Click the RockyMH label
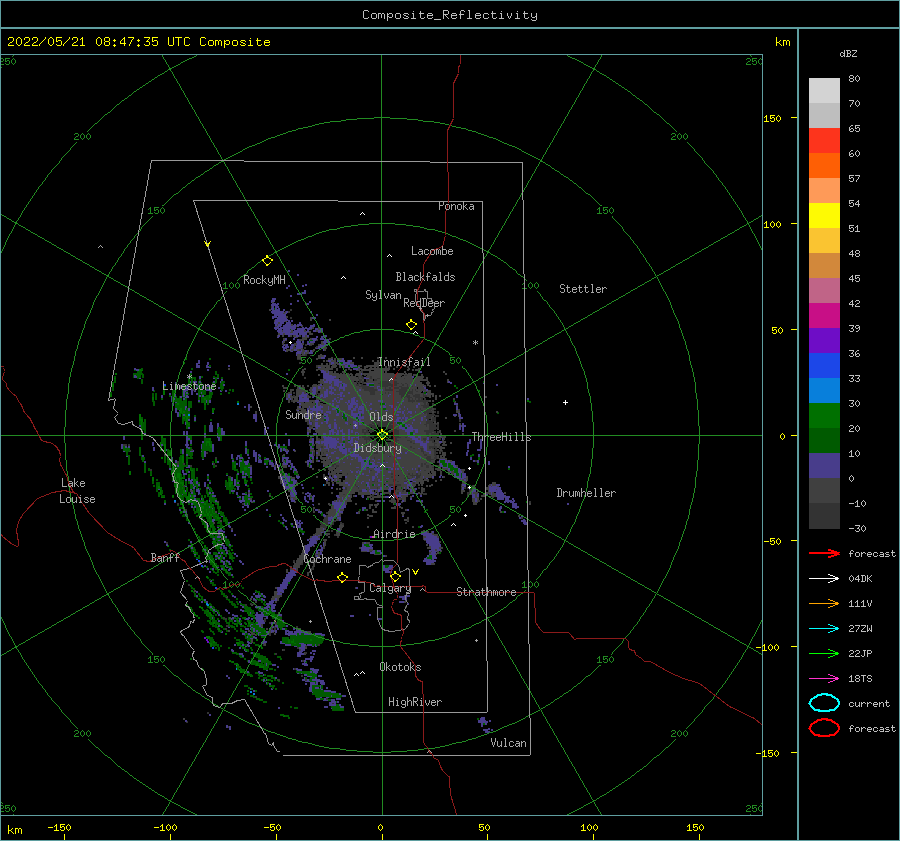The width and height of the screenshot is (900, 841). click(264, 280)
